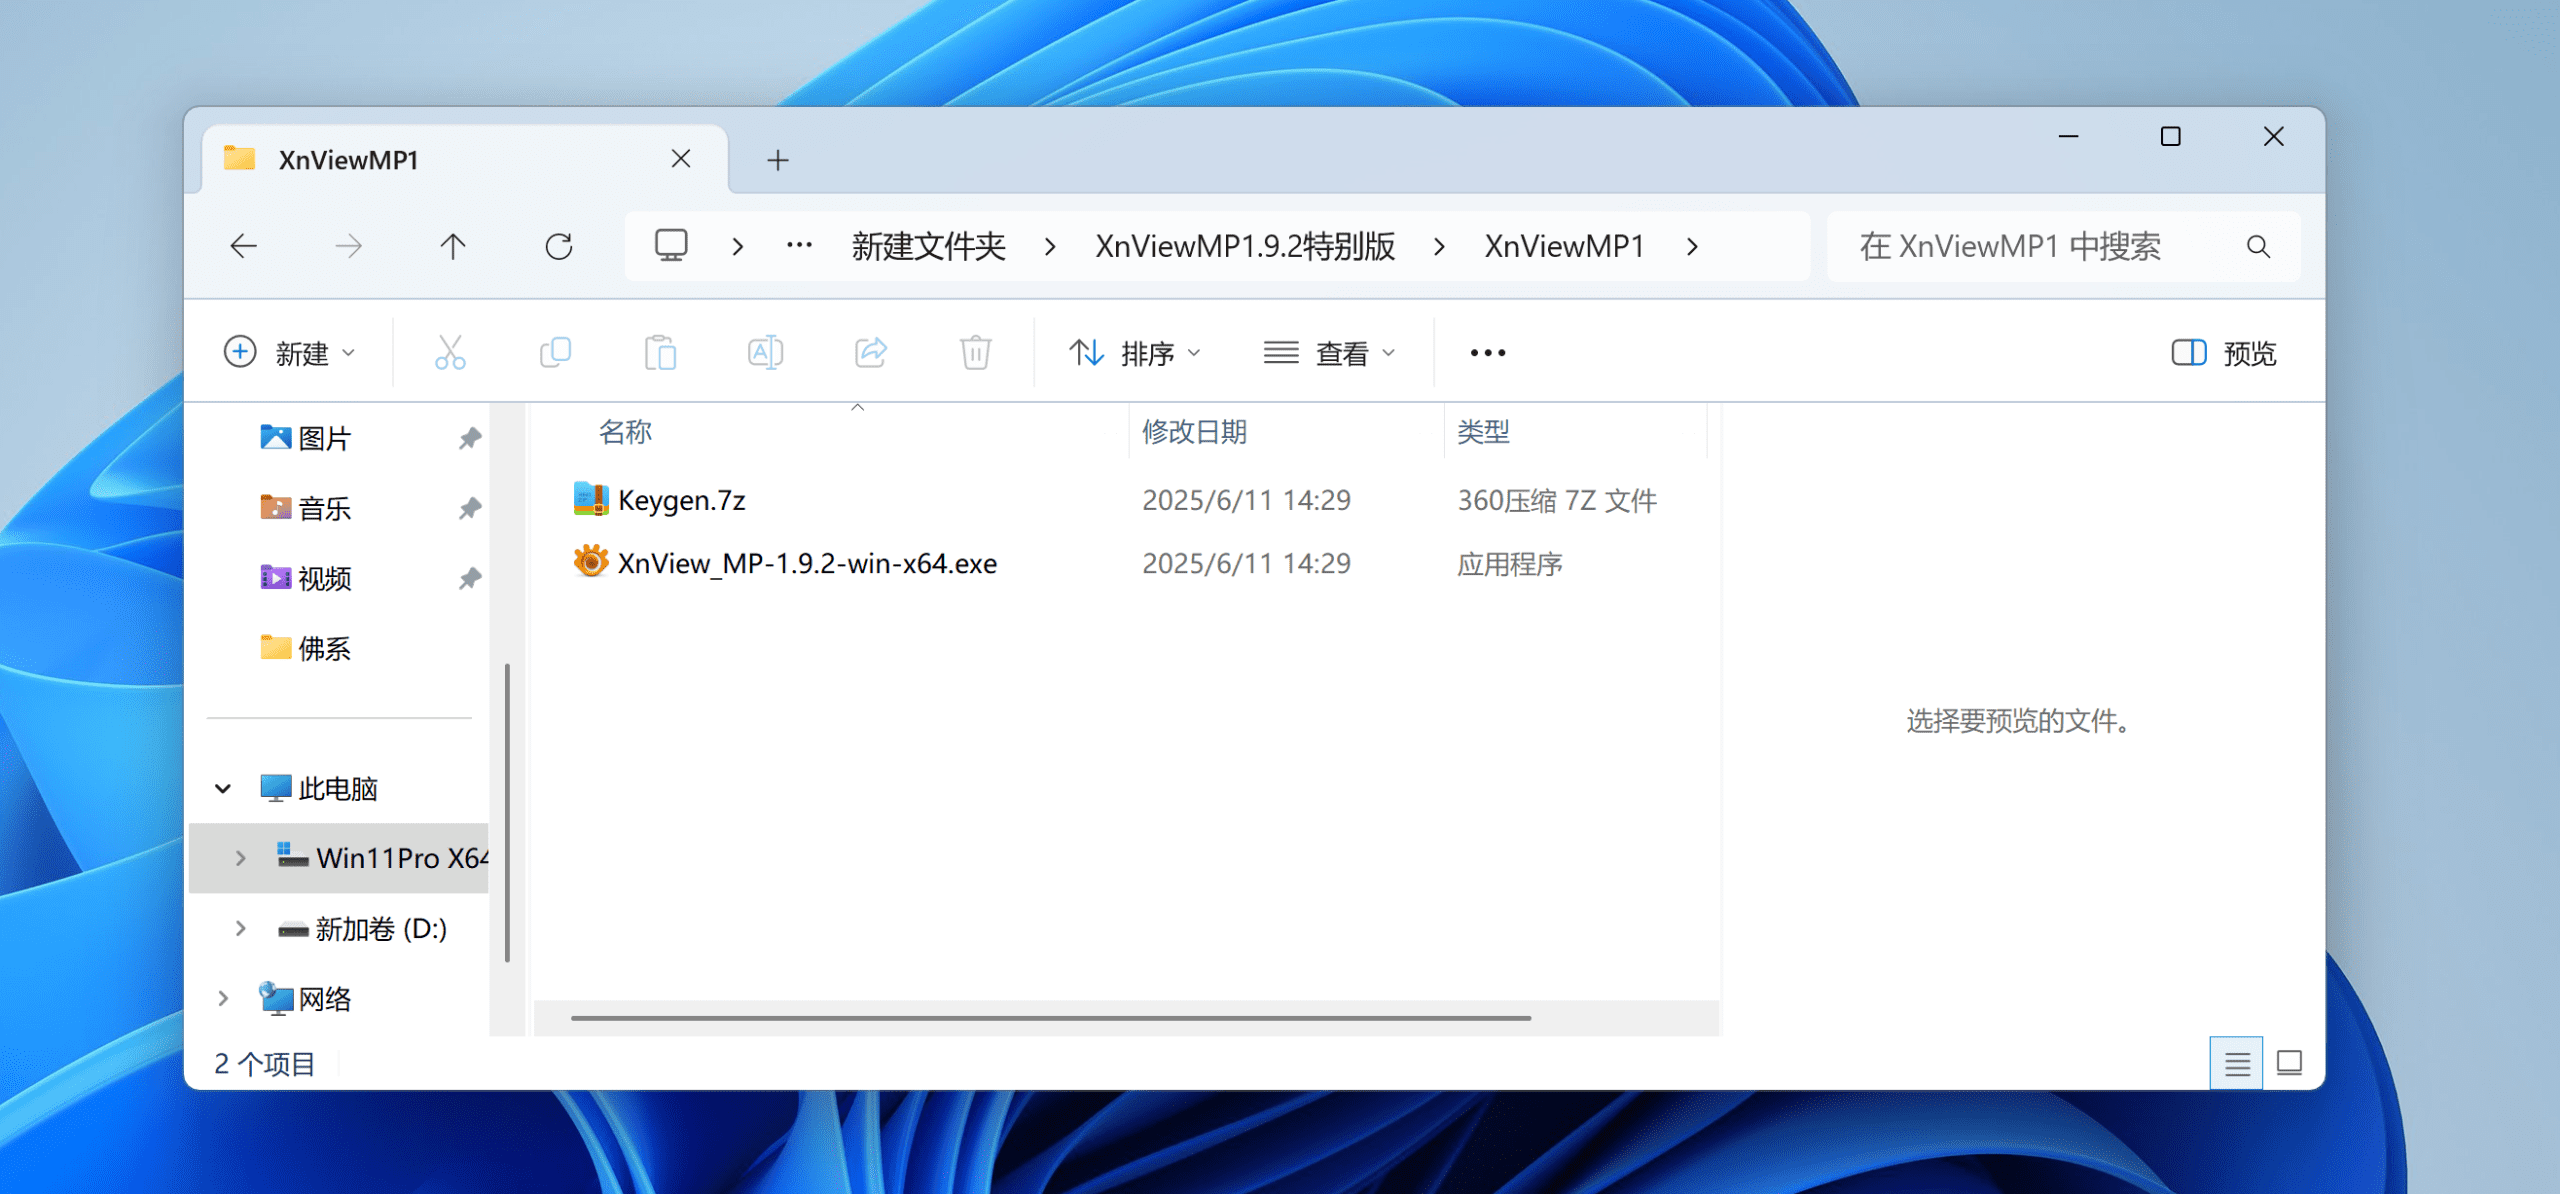Navigate to XnViewMP1.9.2特别版 breadcrumb
The height and width of the screenshot is (1194, 2560).
coord(1244,246)
